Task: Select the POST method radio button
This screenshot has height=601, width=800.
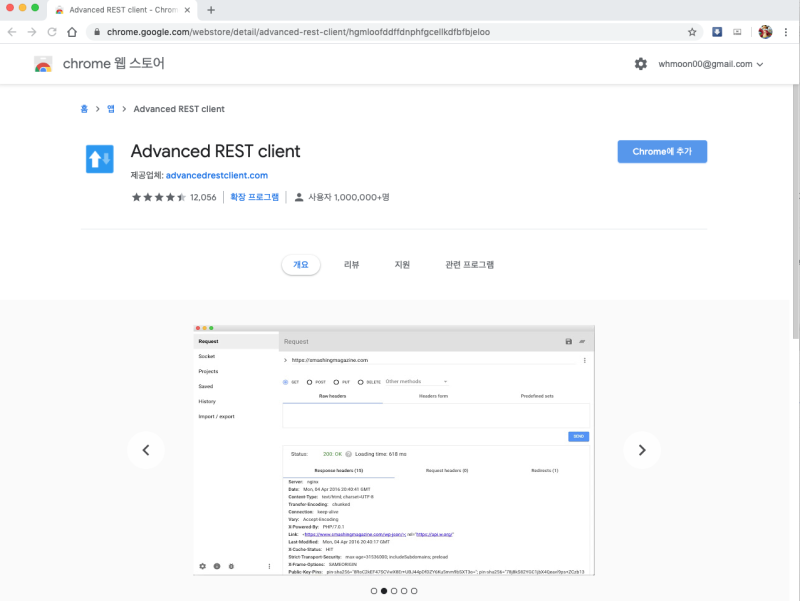Action: [x=309, y=381]
